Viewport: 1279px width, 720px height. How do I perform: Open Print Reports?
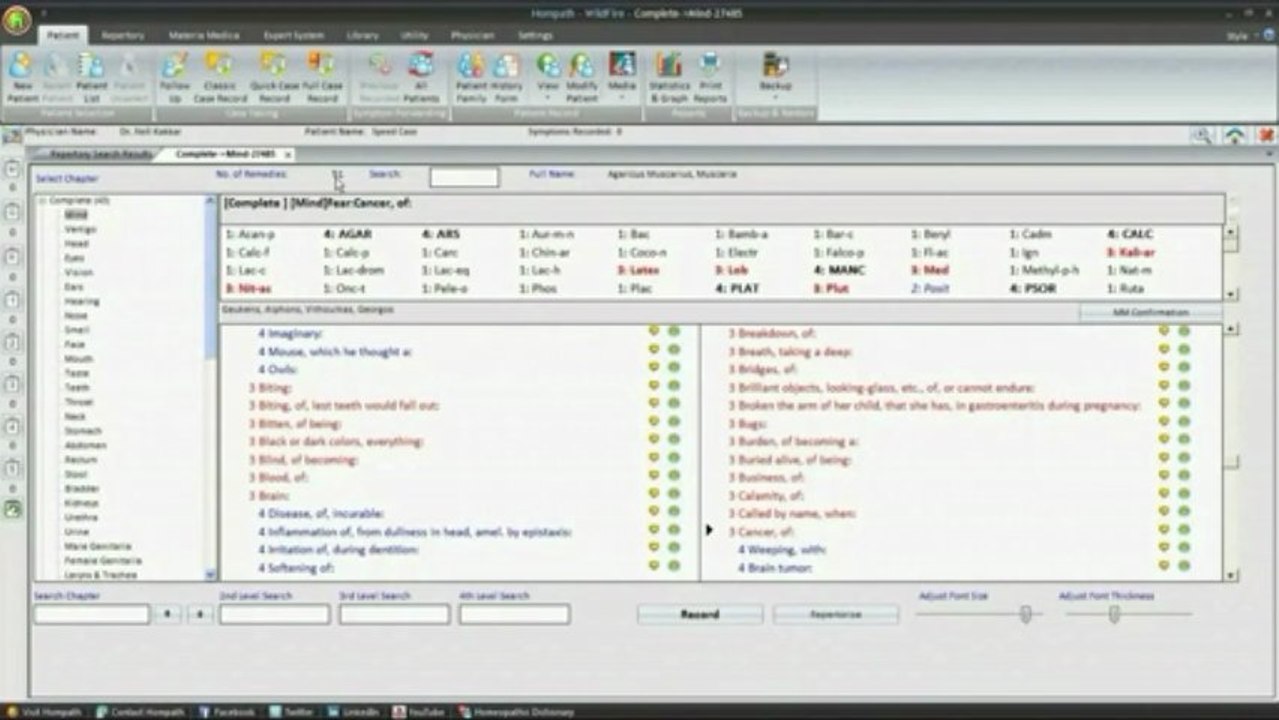point(710,77)
